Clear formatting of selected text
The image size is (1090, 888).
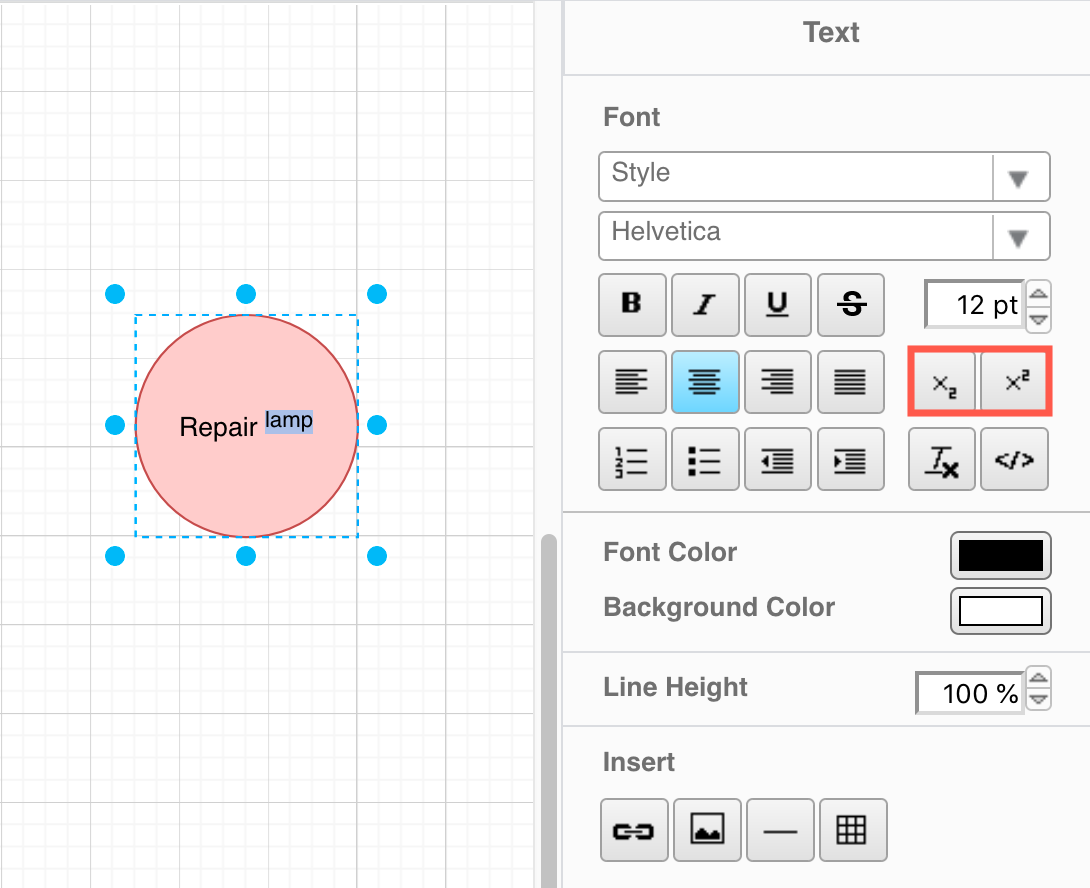coord(941,460)
